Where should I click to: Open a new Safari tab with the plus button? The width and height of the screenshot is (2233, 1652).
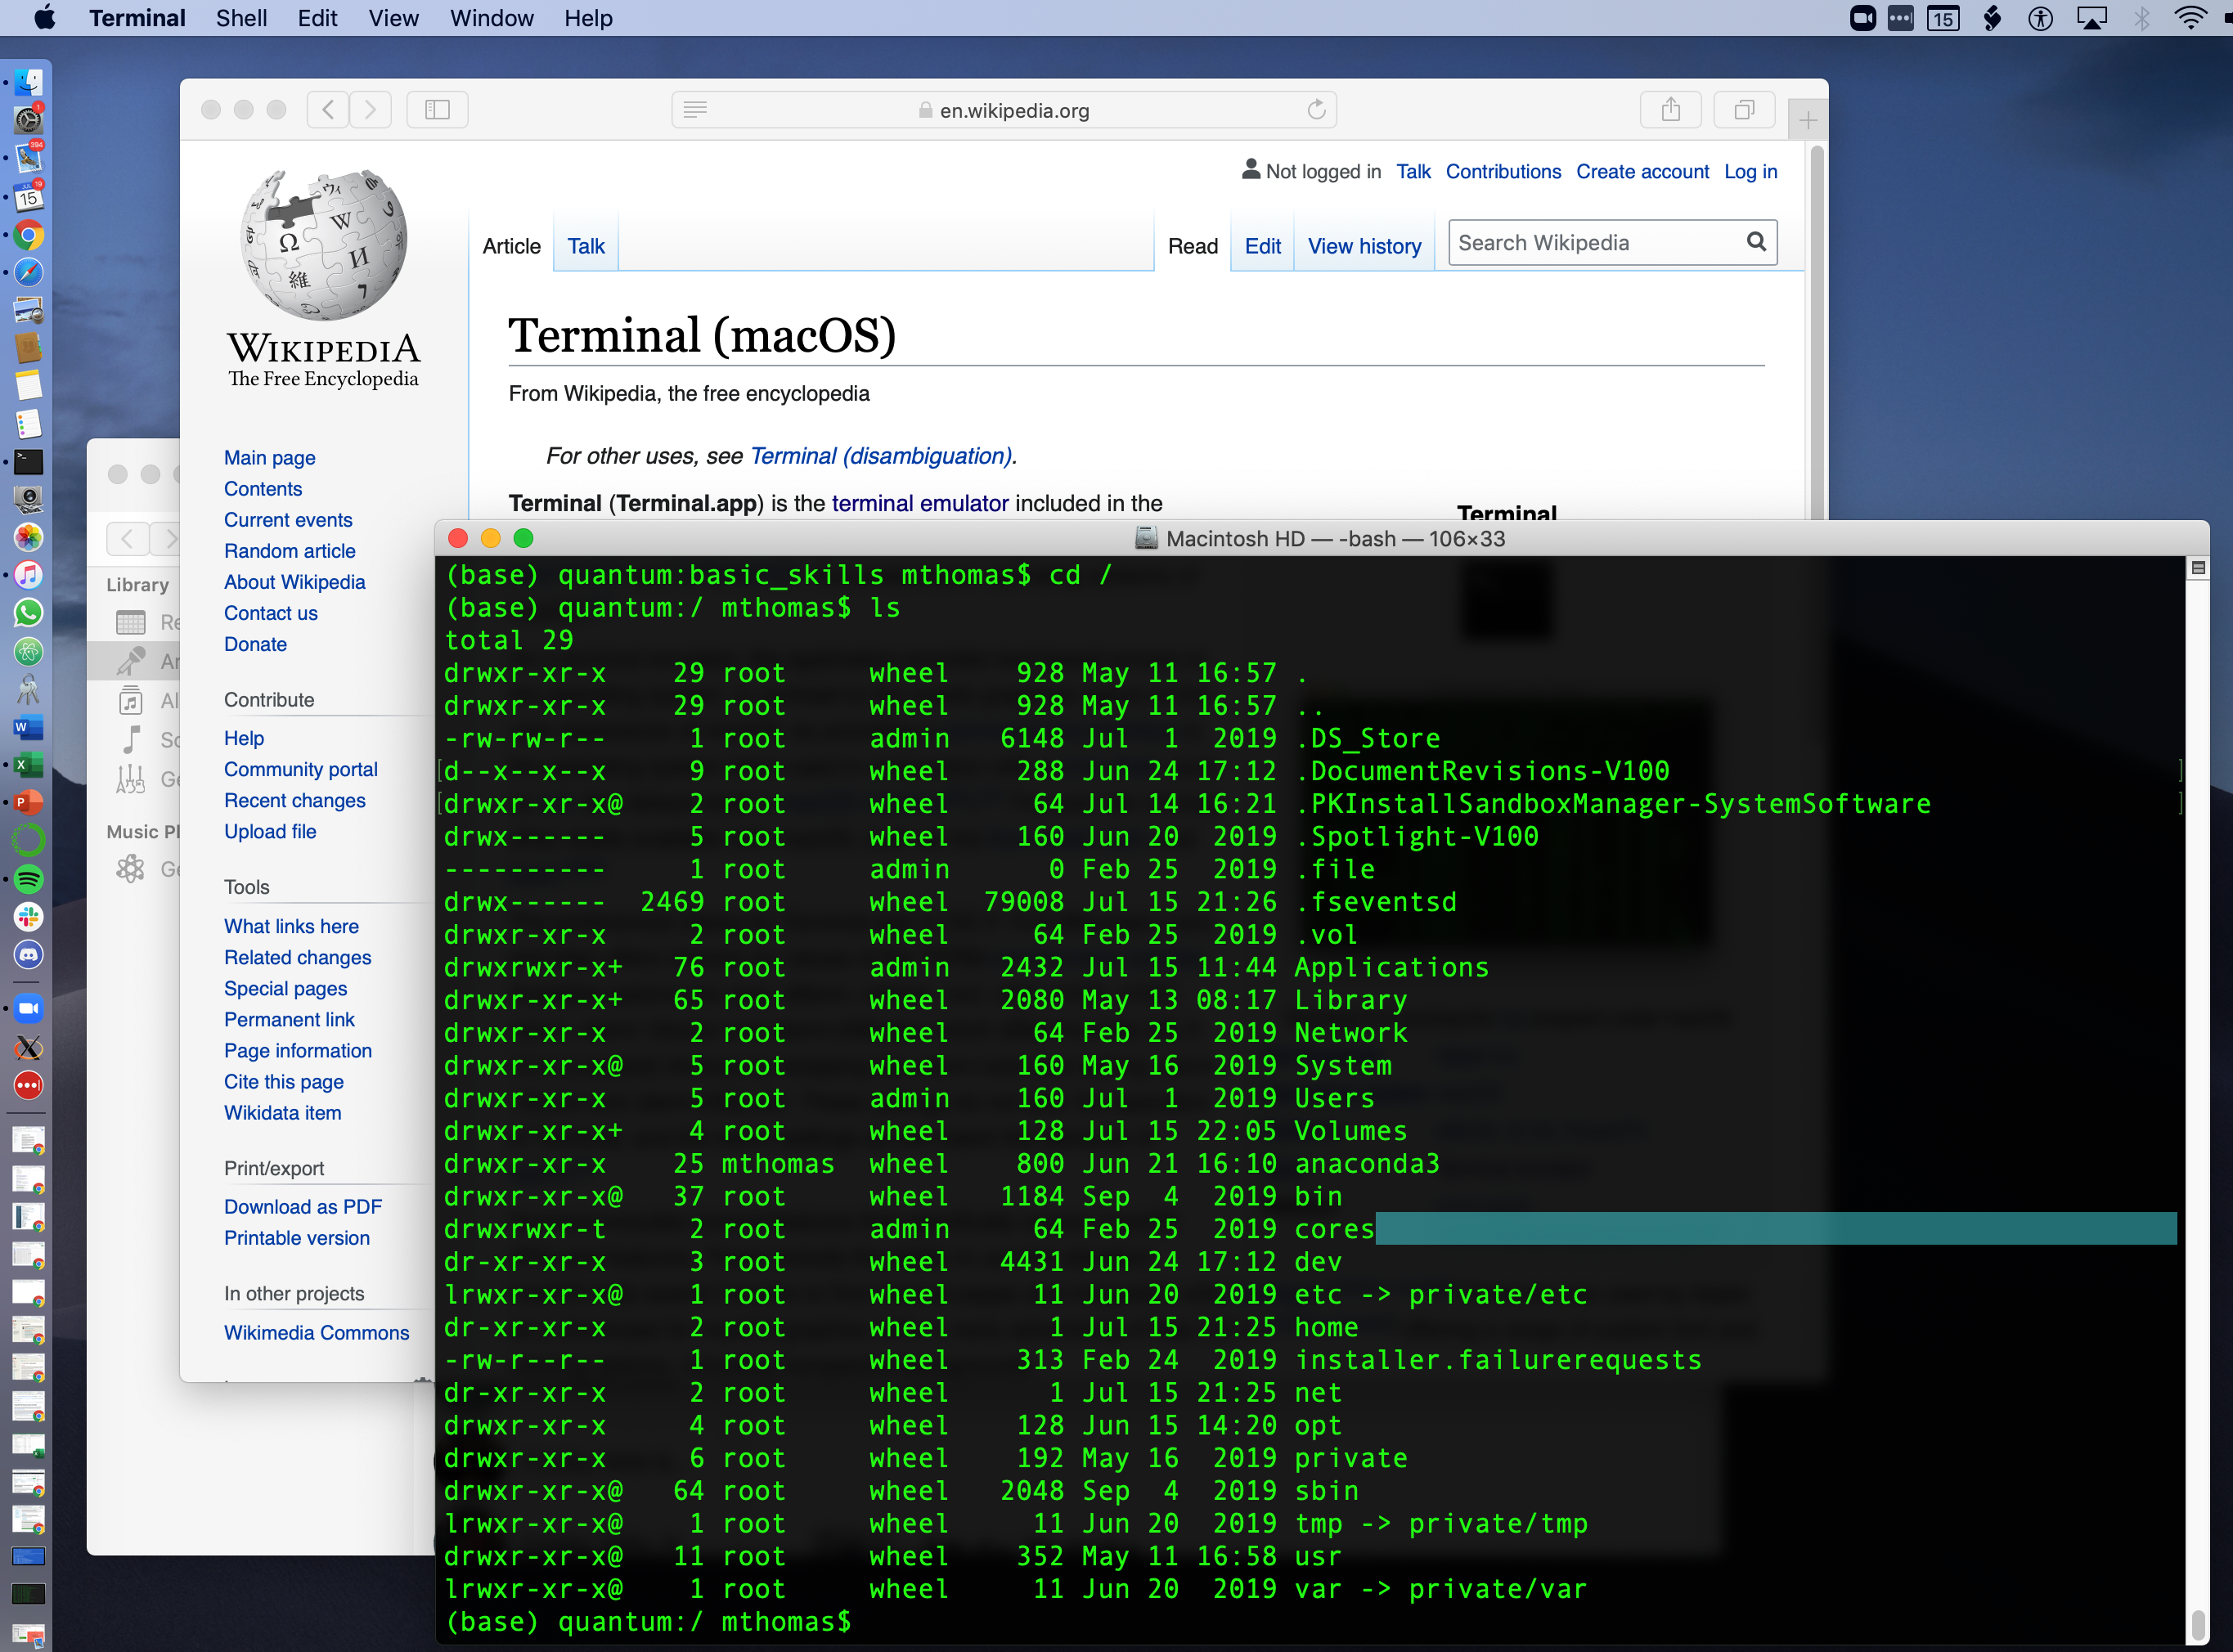(1807, 119)
